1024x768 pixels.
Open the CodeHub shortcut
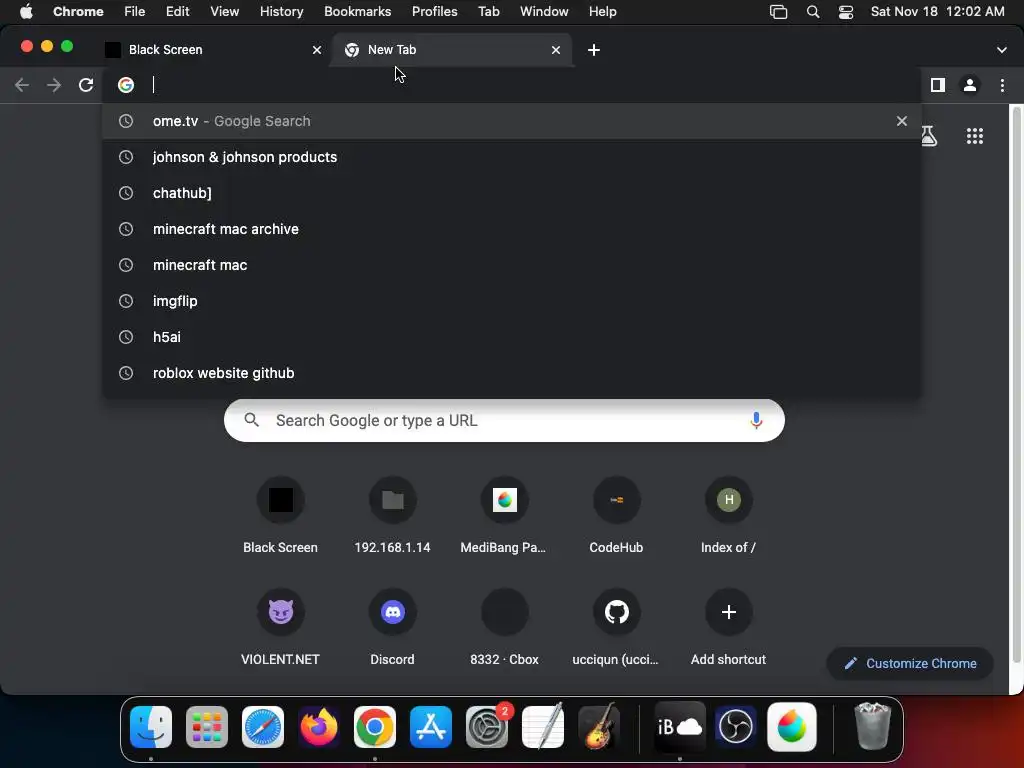coord(616,516)
